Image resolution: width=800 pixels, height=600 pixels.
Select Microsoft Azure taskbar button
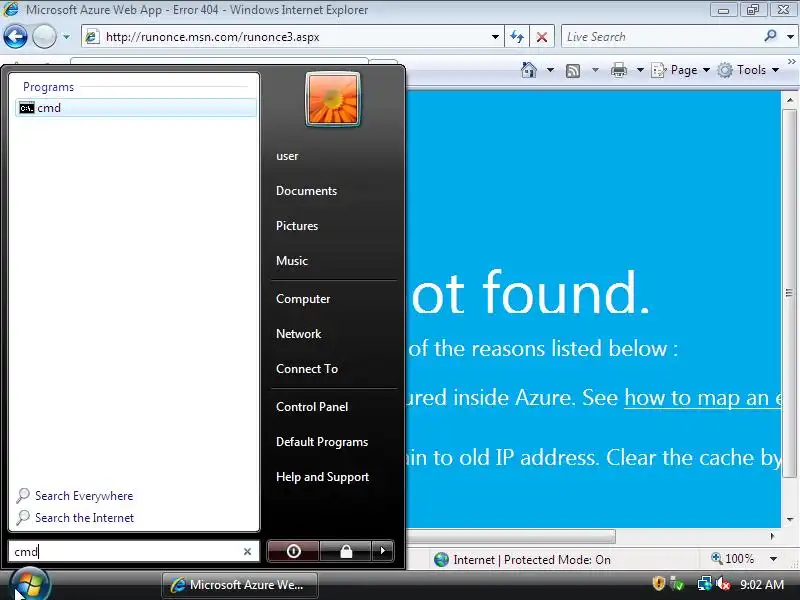click(x=240, y=585)
